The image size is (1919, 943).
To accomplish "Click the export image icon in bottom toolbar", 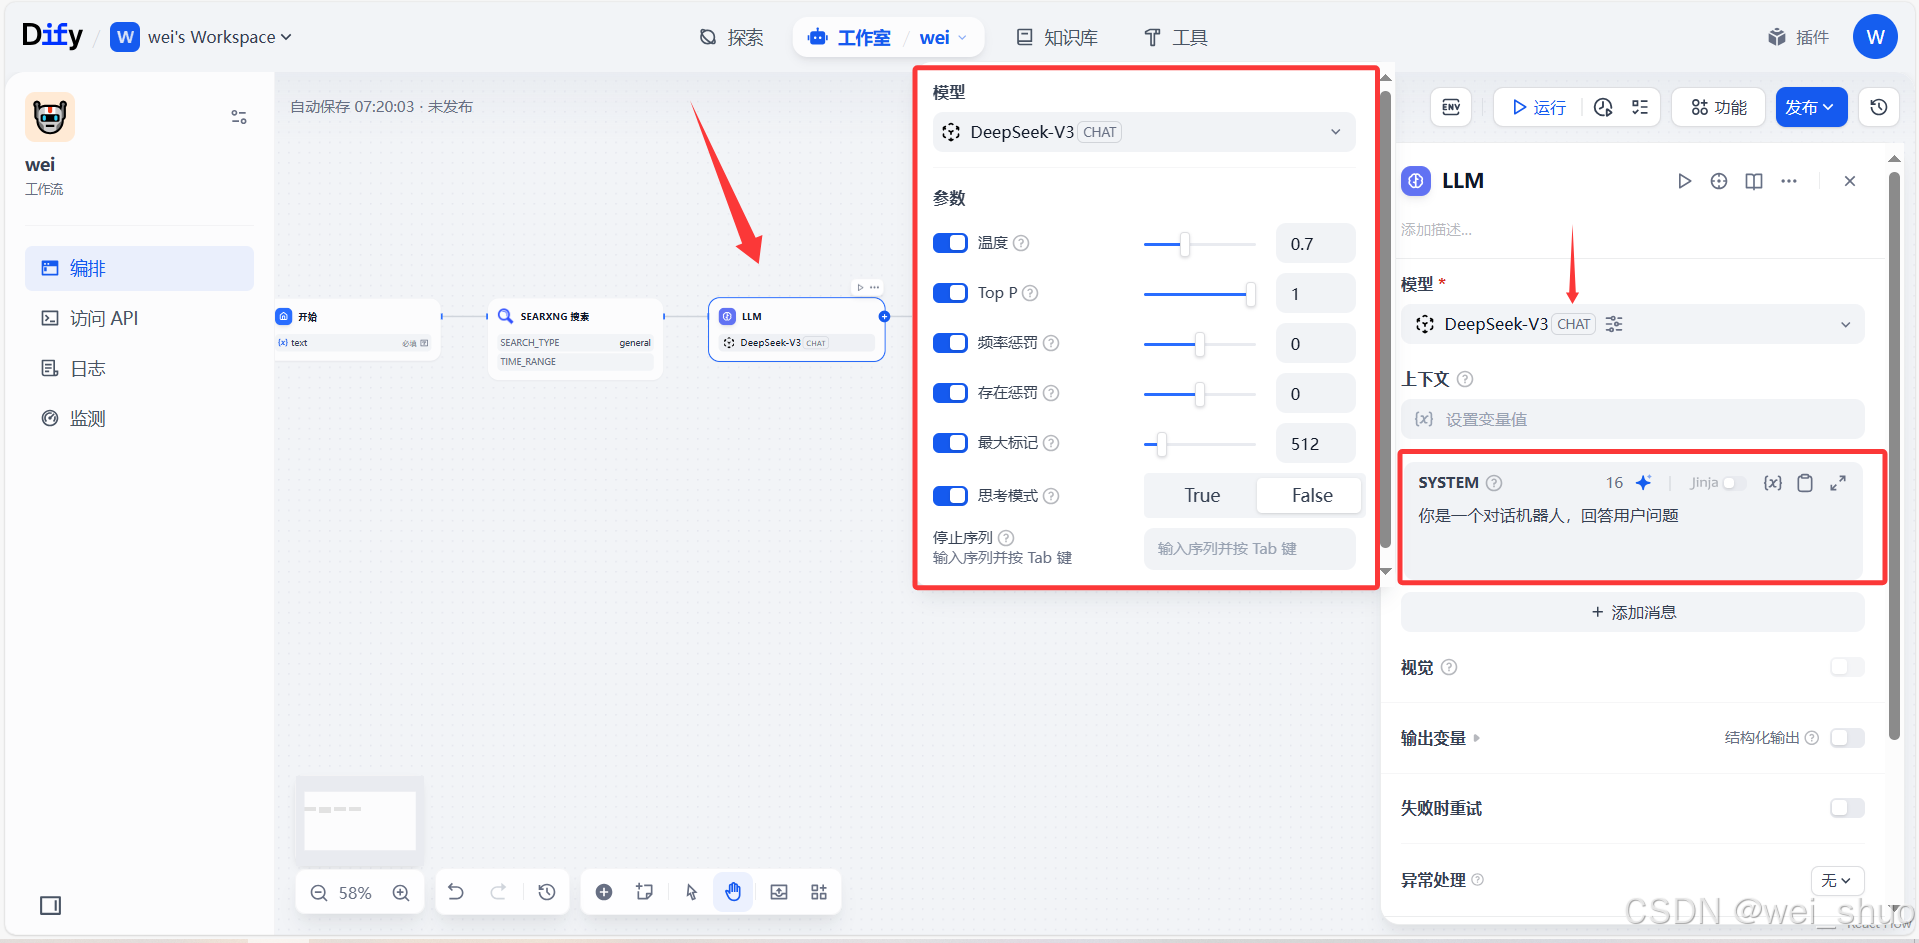I will [779, 892].
